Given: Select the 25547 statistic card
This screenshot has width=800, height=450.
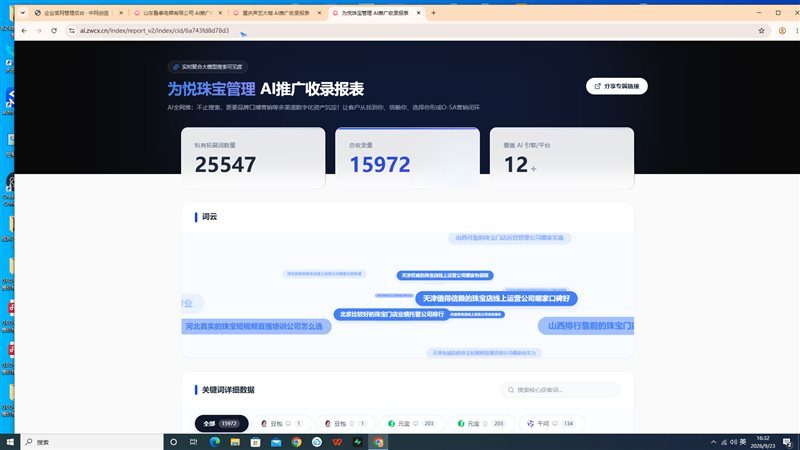Looking at the screenshot, I should click(x=253, y=158).
